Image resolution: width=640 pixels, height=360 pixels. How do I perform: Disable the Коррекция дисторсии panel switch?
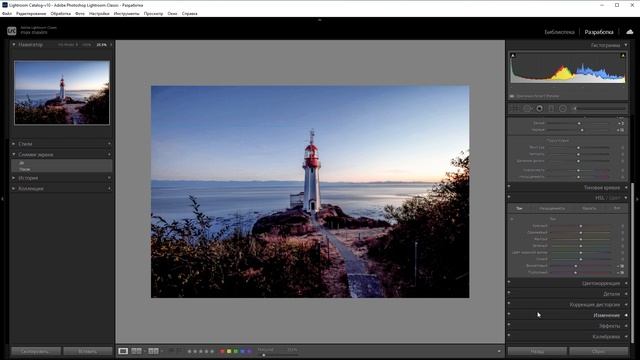pyautogui.click(x=509, y=304)
